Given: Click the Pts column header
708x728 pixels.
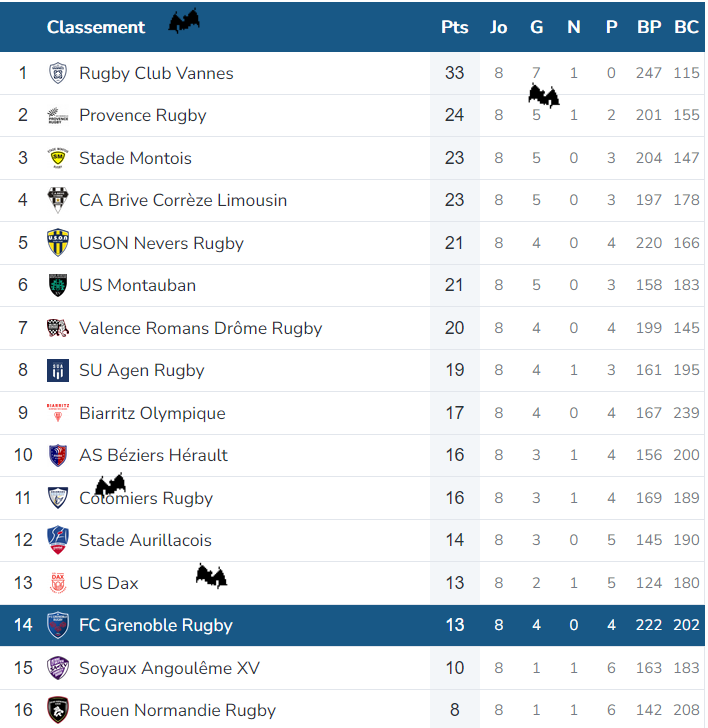Looking at the screenshot, I should tap(455, 27).
